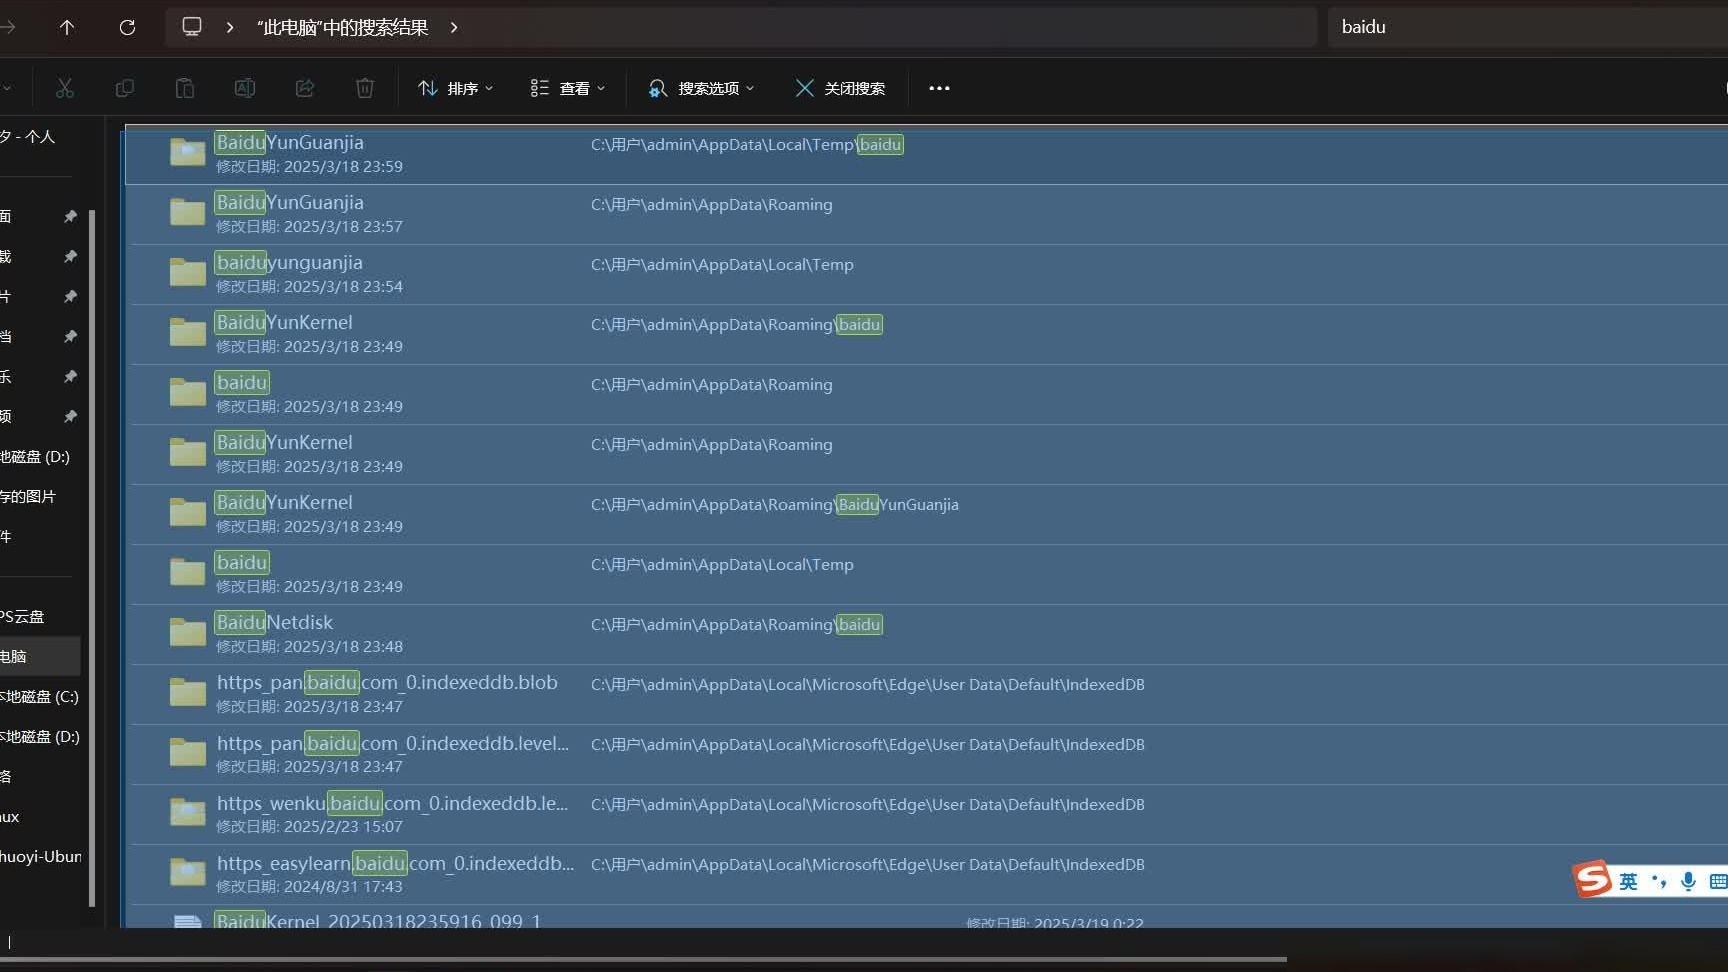This screenshot has width=1728, height=972.
Task: Activate Sogou voice input microphone
Action: tap(1688, 882)
